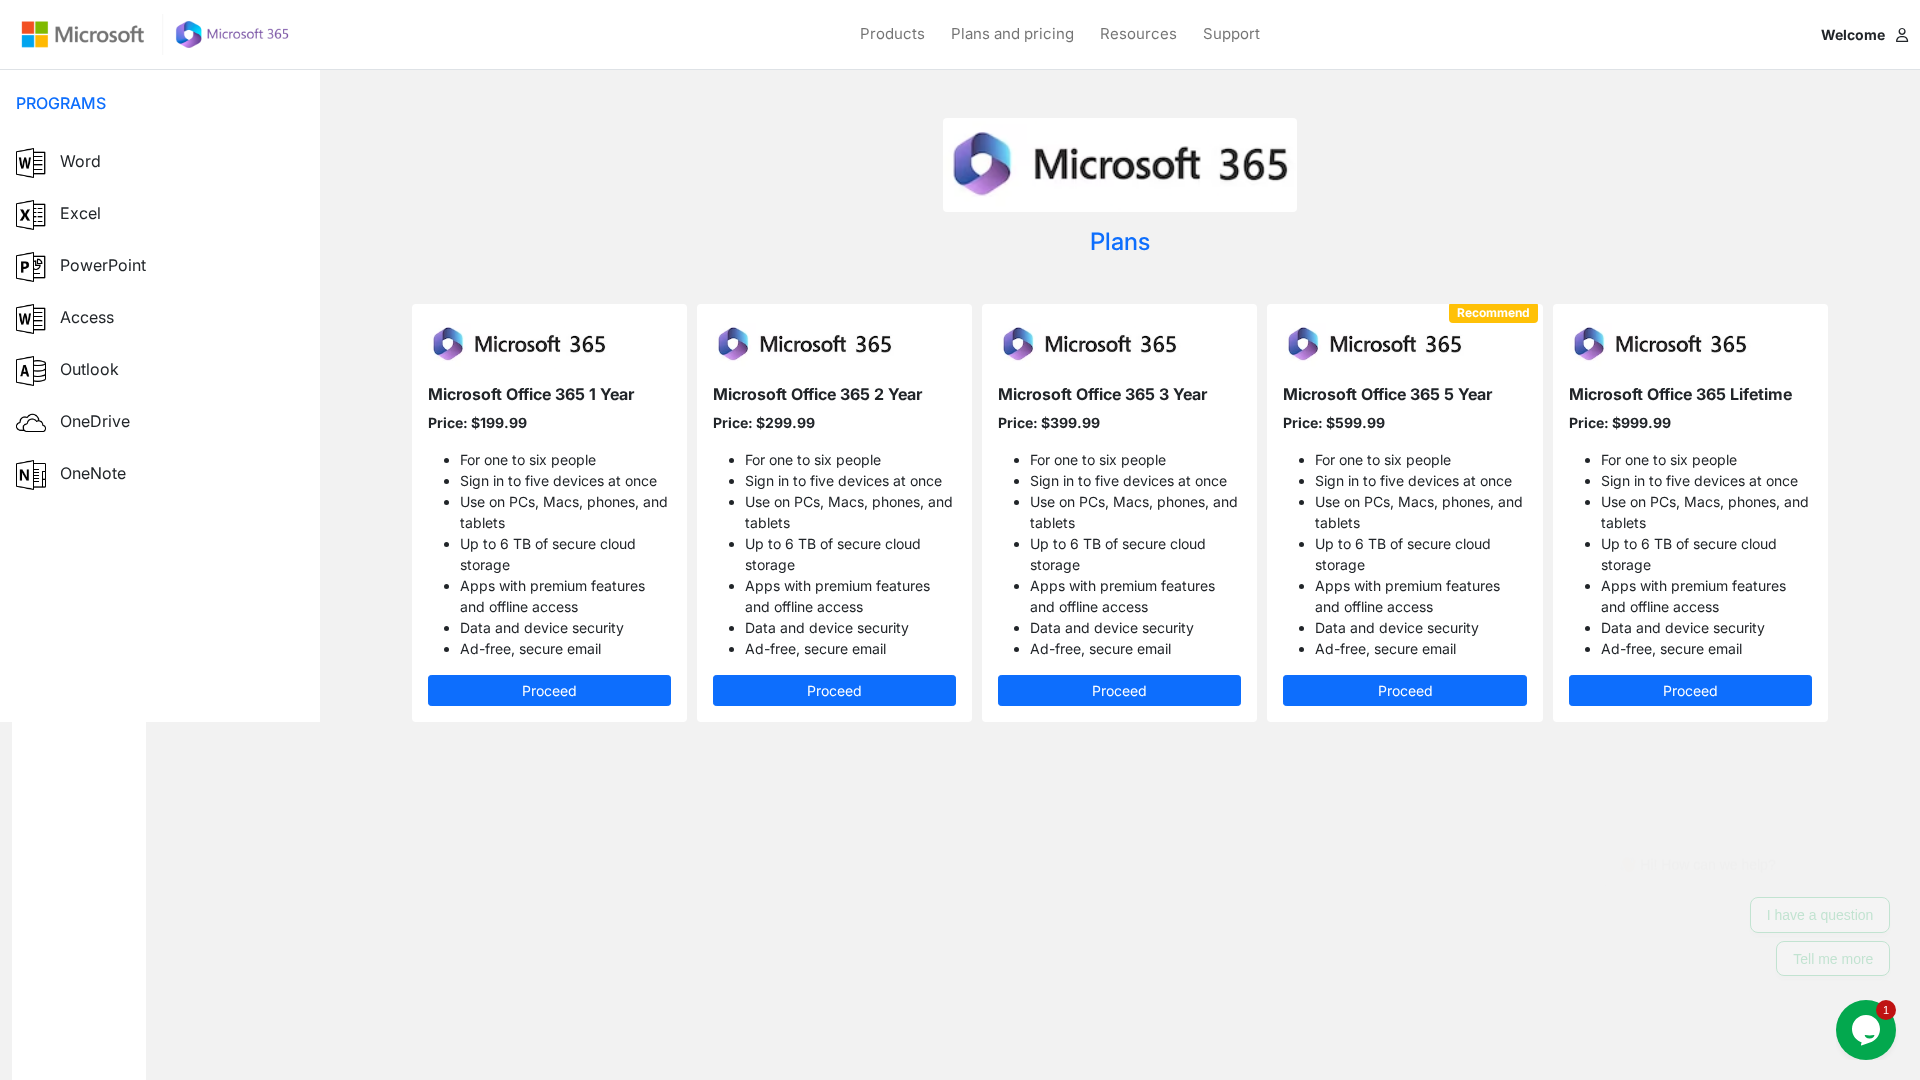Proceed with the Lifetime plan

click(x=1690, y=691)
